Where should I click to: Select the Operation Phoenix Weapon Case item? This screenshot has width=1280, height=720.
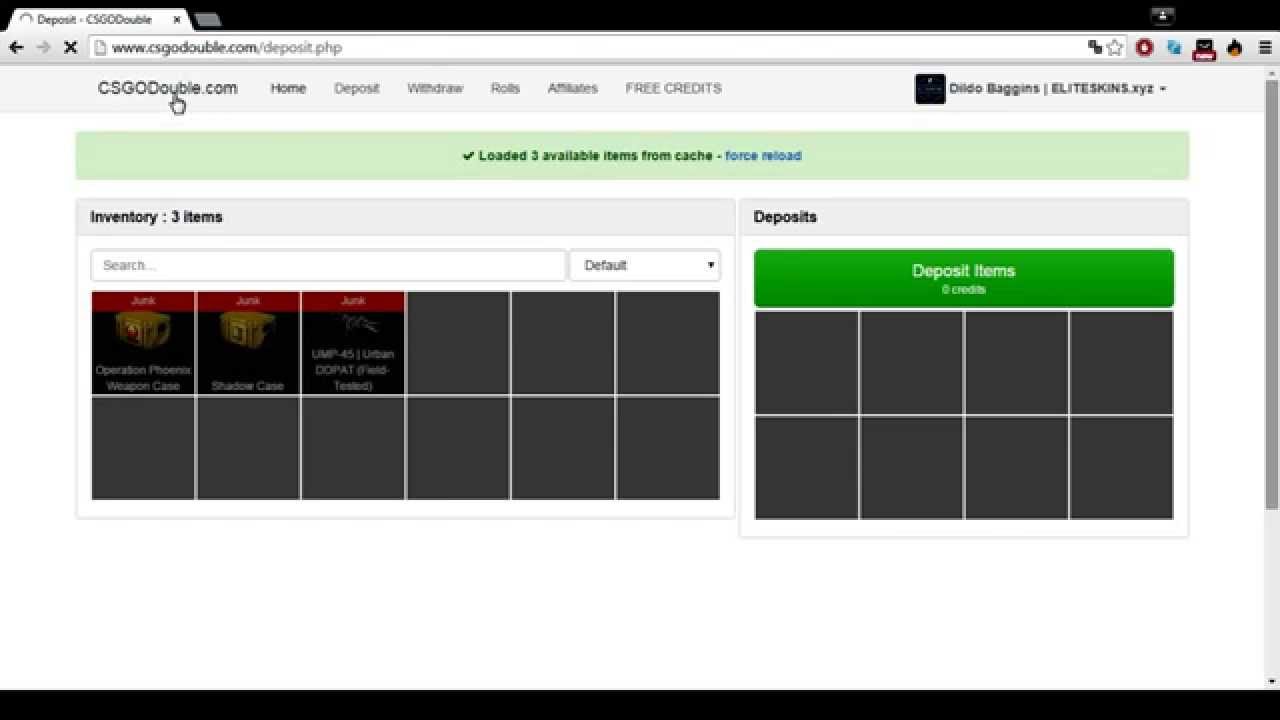tap(143, 343)
